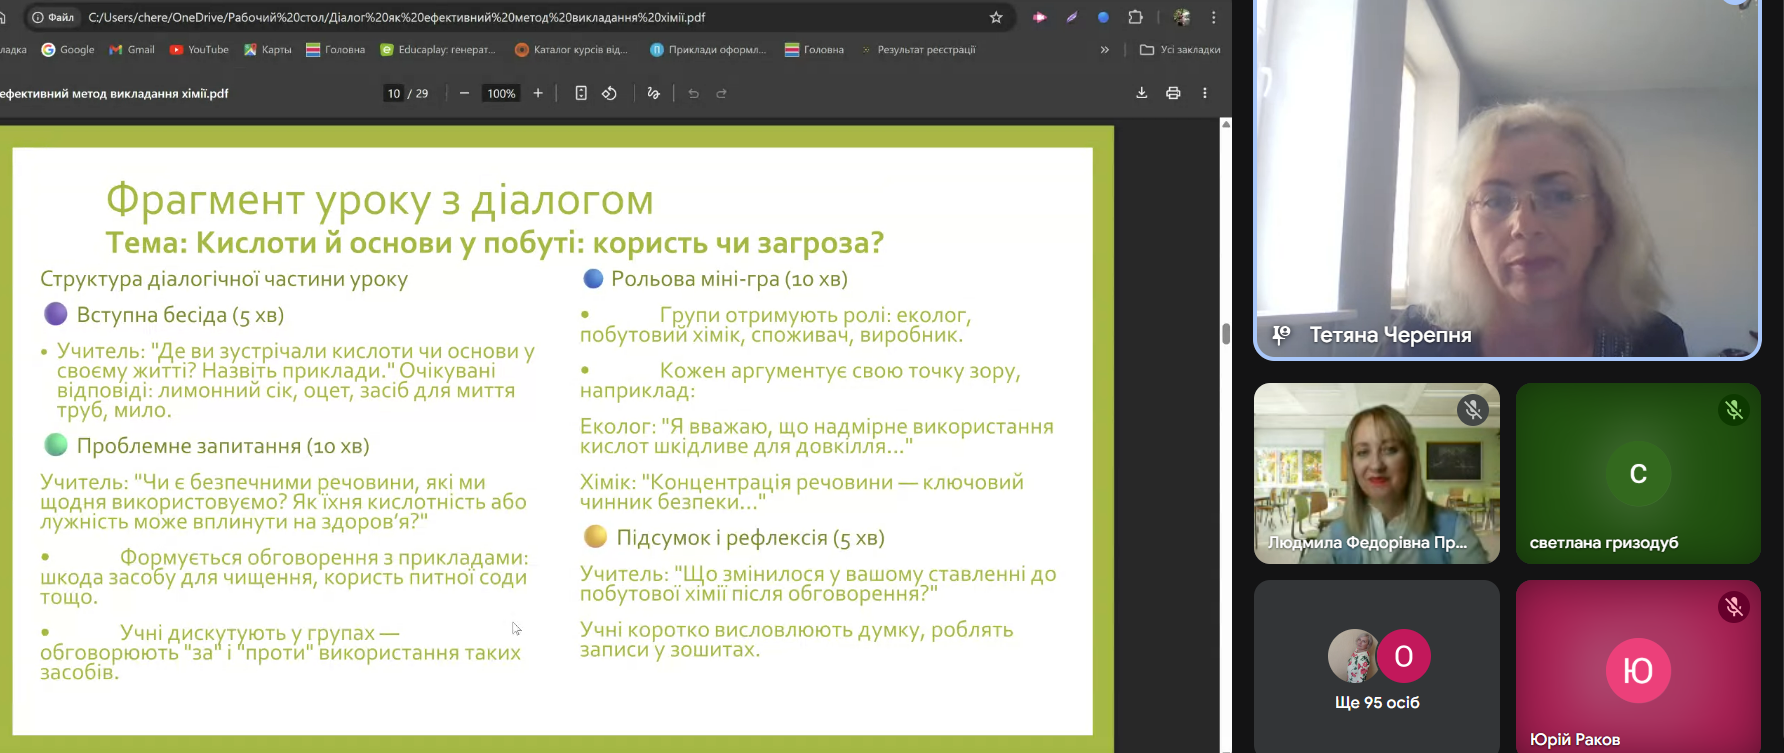Click the text Проблемне запитання (10 хв)
Viewport: 1784px width, 753px height.
click(223, 446)
